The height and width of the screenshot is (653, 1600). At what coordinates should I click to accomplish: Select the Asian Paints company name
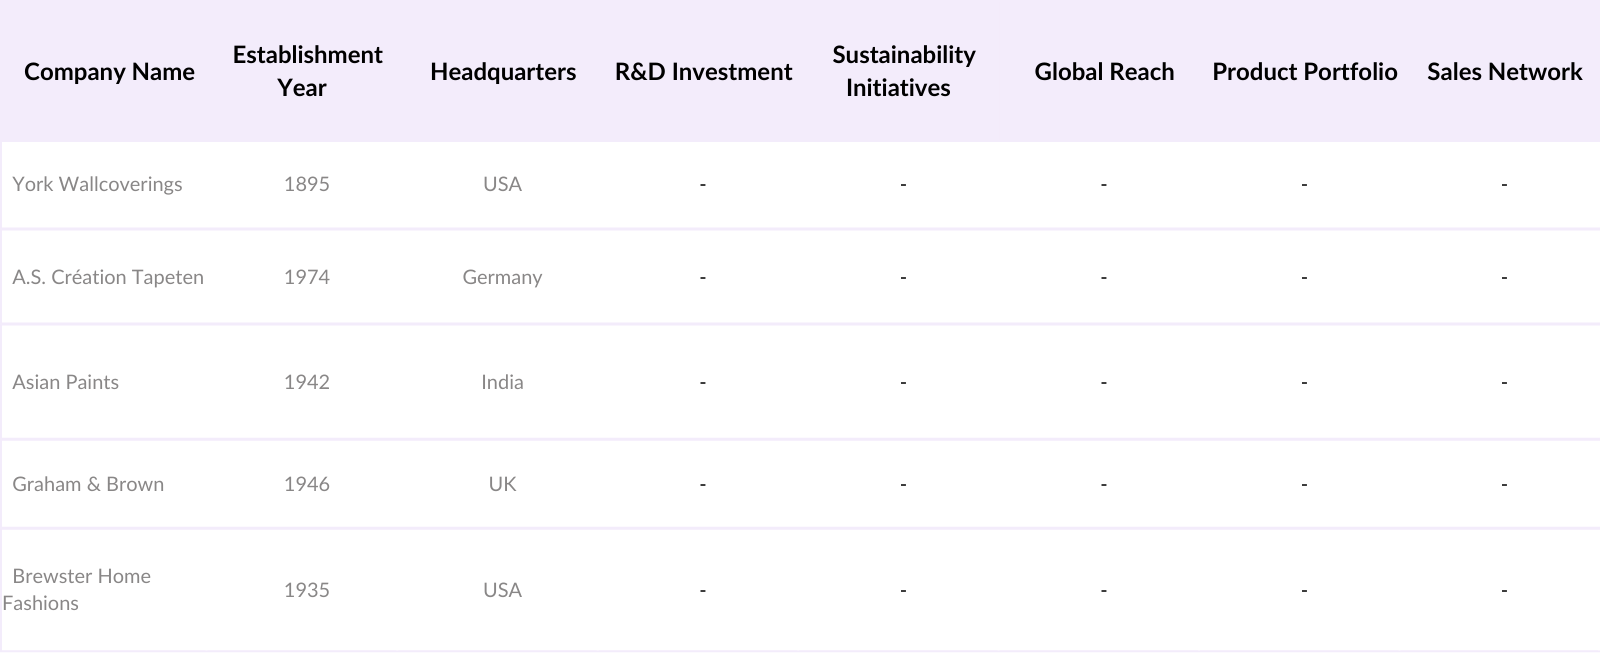(65, 382)
